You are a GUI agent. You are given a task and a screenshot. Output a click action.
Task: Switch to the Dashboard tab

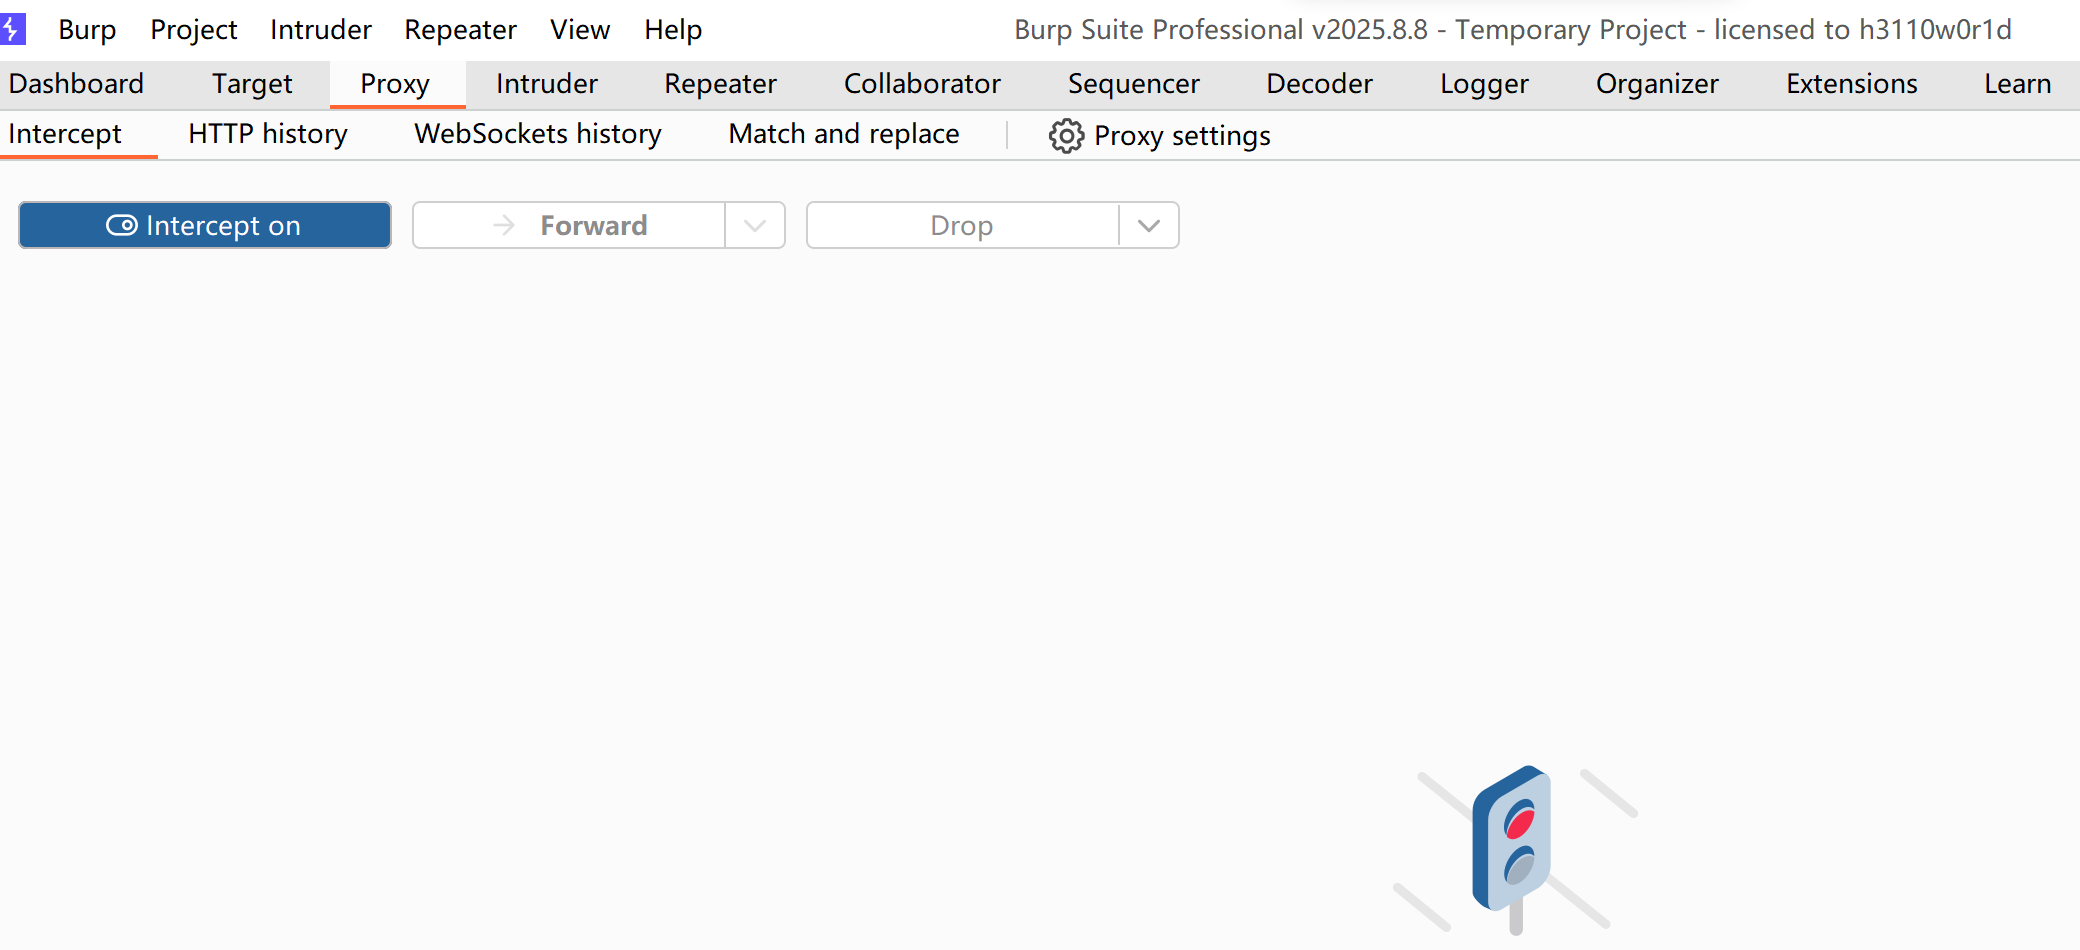(76, 84)
